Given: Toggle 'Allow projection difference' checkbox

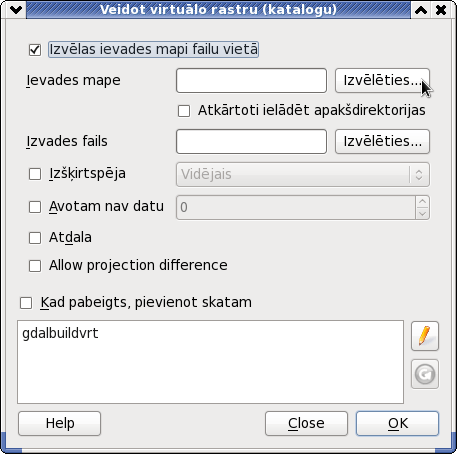Looking at the screenshot, I should tap(35, 266).
